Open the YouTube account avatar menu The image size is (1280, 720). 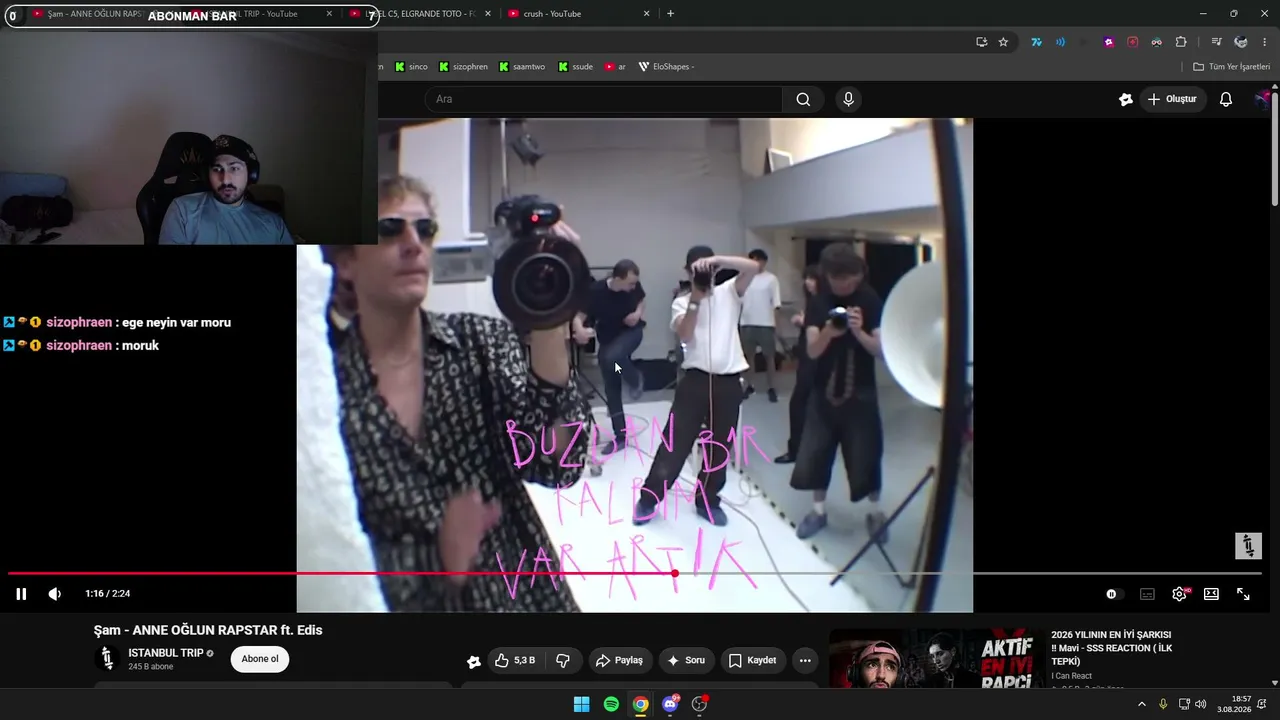click(1264, 99)
